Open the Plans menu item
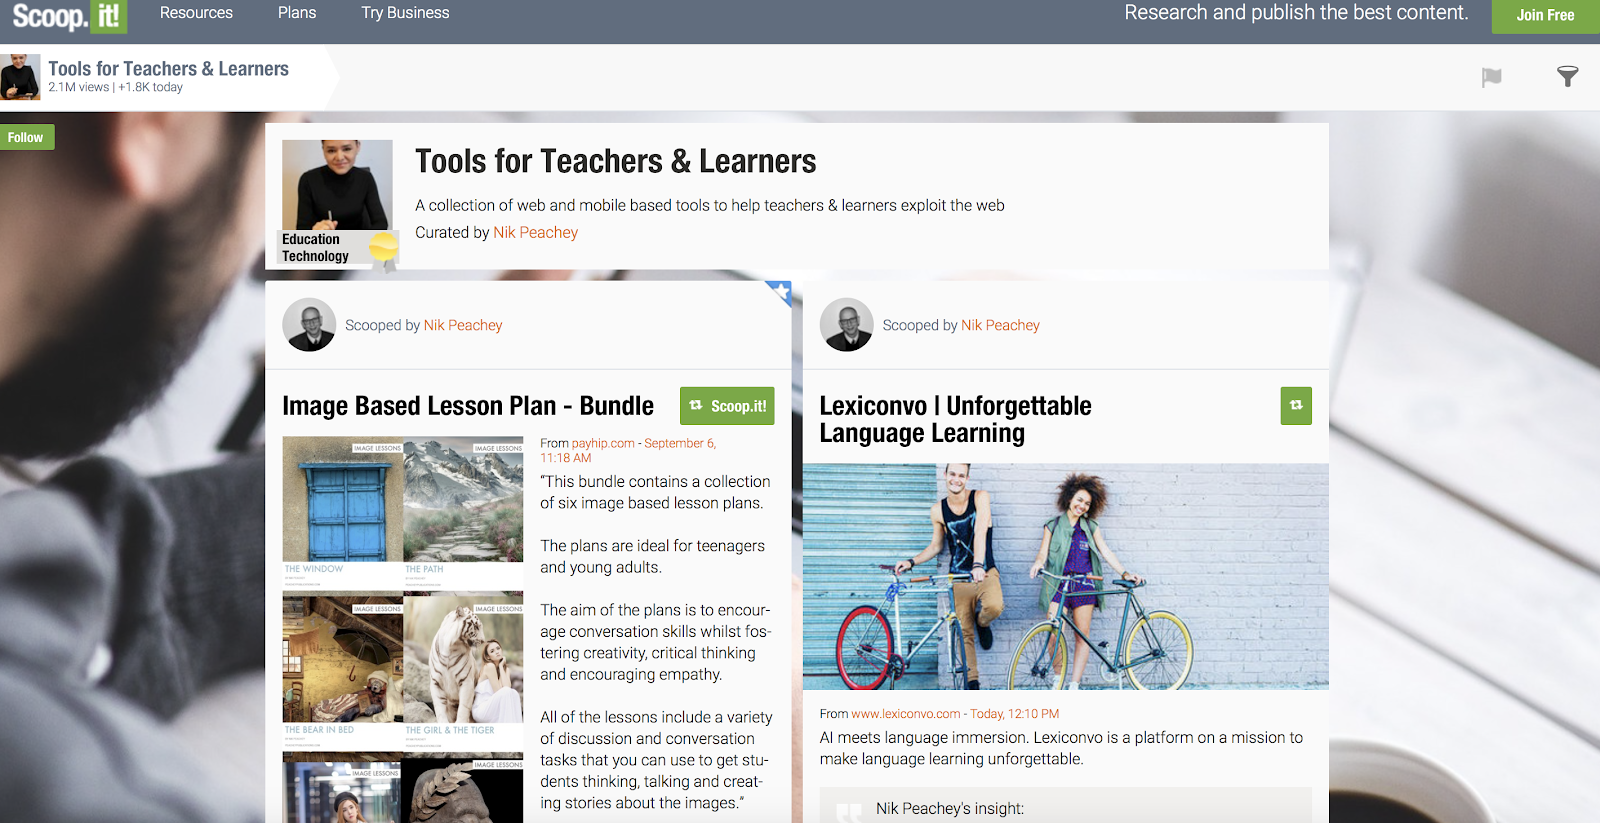 coord(297,13)
